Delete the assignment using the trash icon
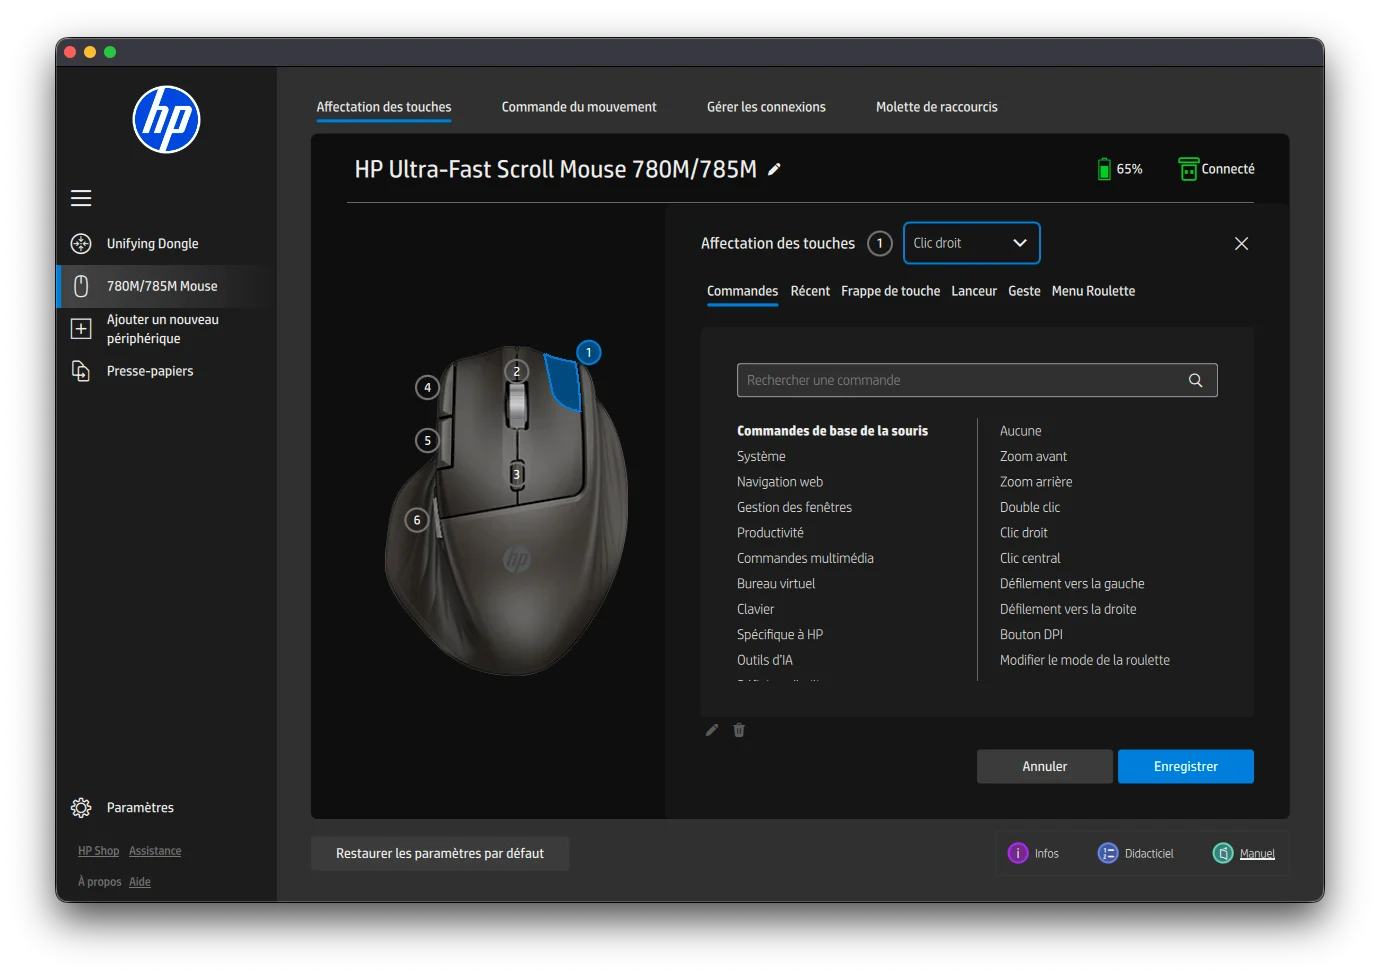1380x976 pixels. (x=739, y=730)
